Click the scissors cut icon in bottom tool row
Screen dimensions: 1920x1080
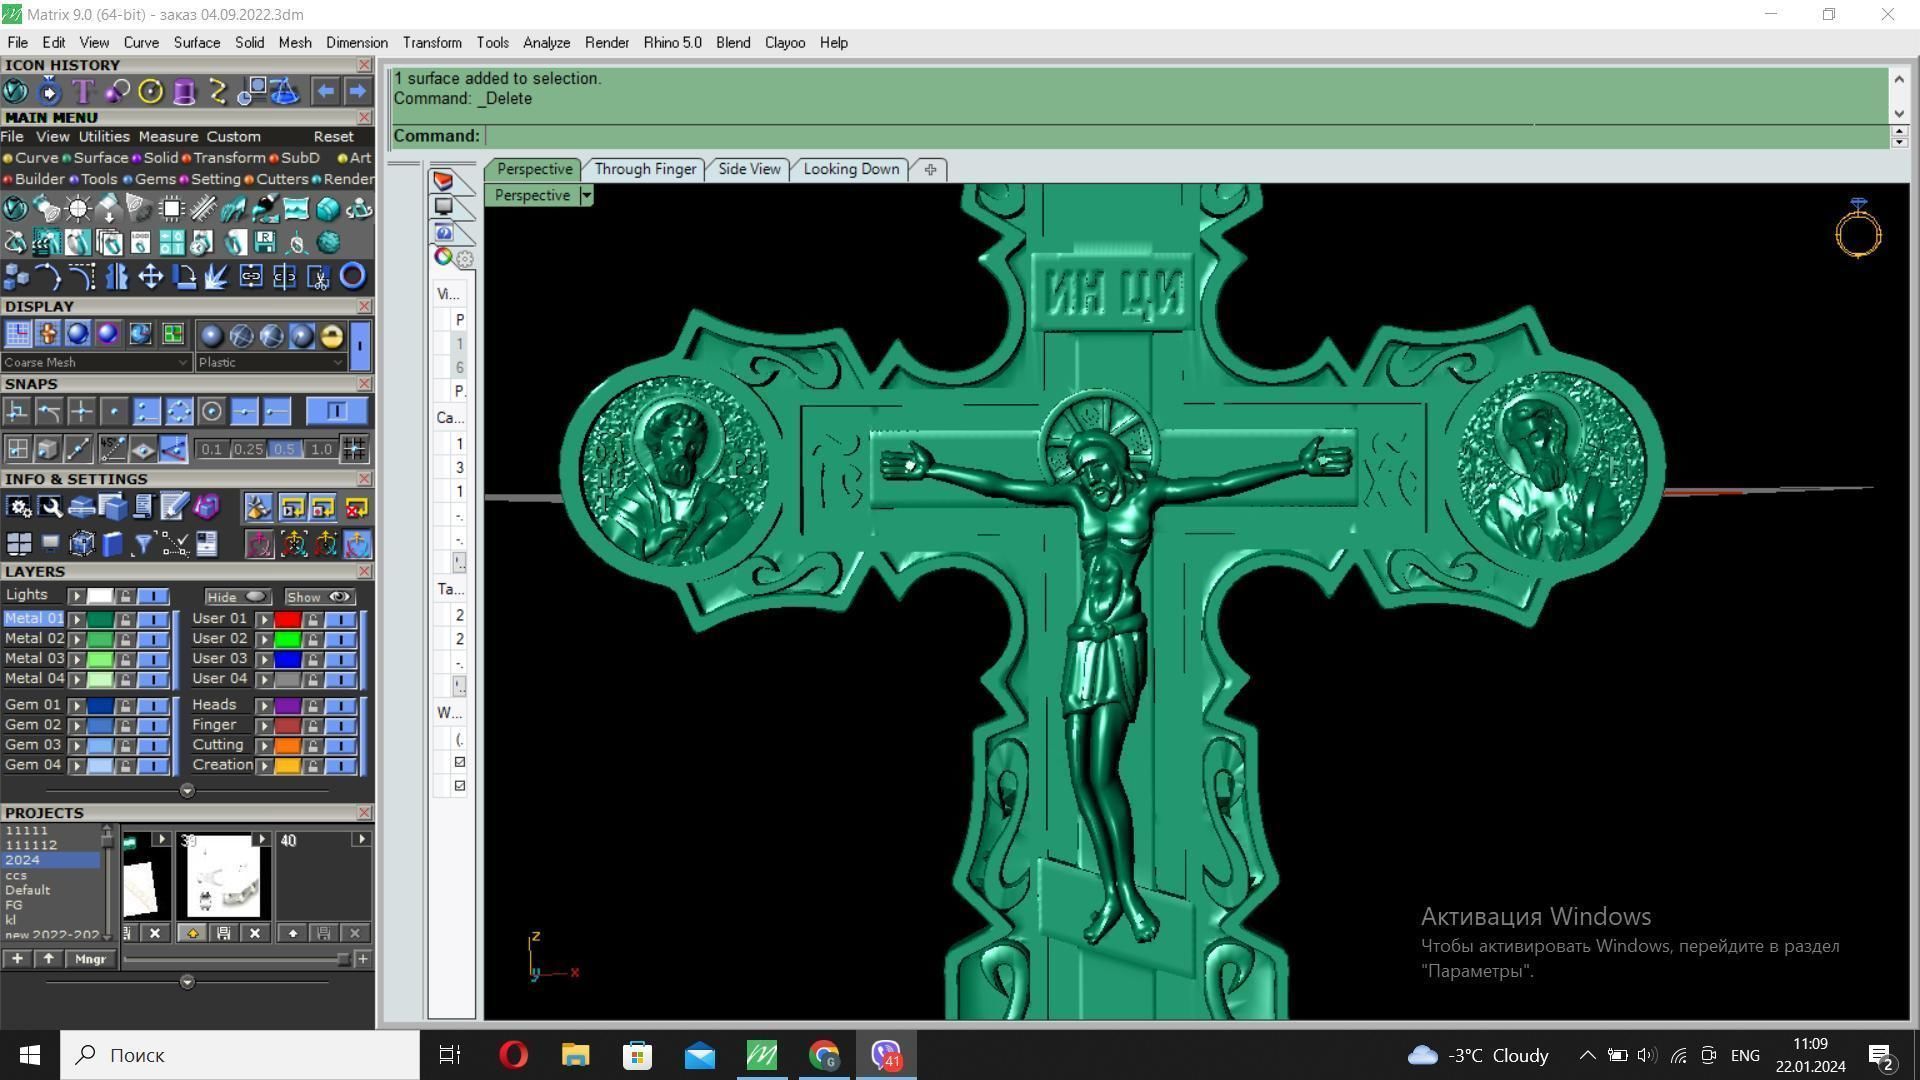pyautogui.click(x=319, y=276)
